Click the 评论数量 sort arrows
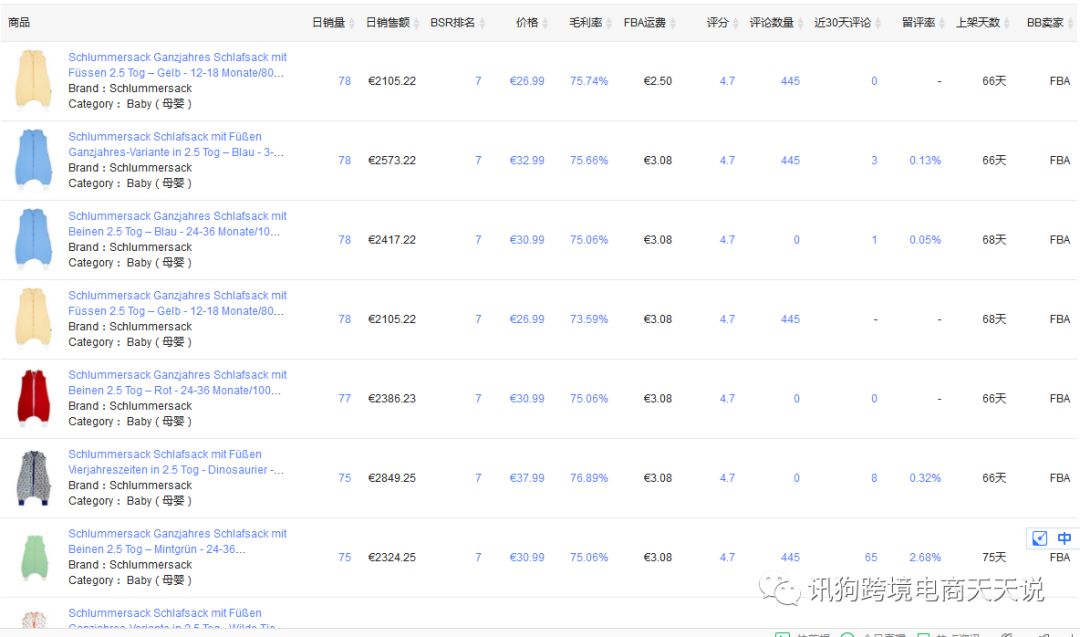The image size is (1080, 637). (802, 23)
